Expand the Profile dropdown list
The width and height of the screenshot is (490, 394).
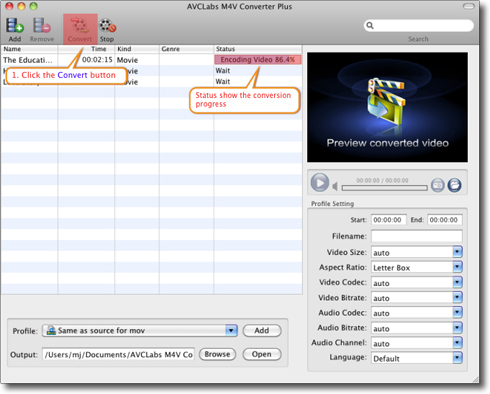pyautogui.click(x=231, y=330)
